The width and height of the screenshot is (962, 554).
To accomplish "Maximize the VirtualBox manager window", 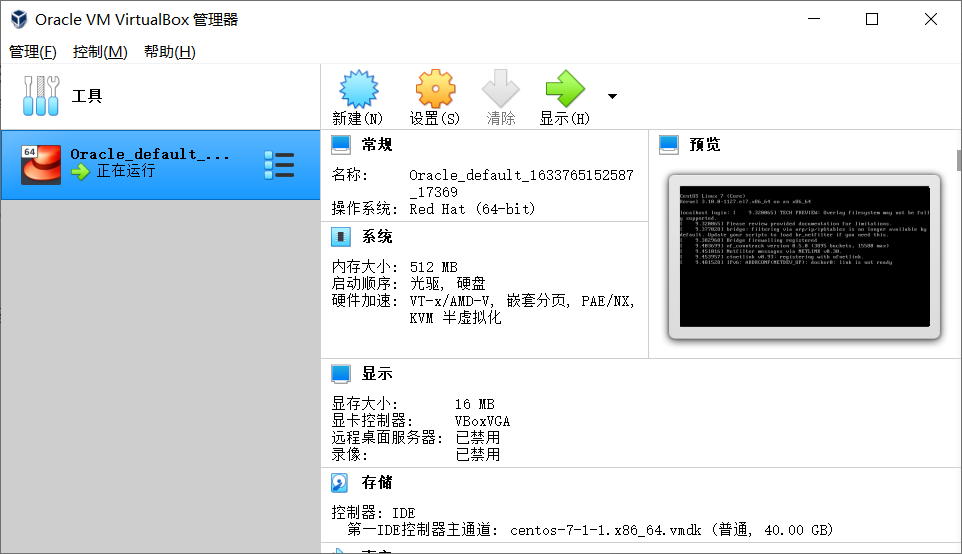I will [872, 19].
